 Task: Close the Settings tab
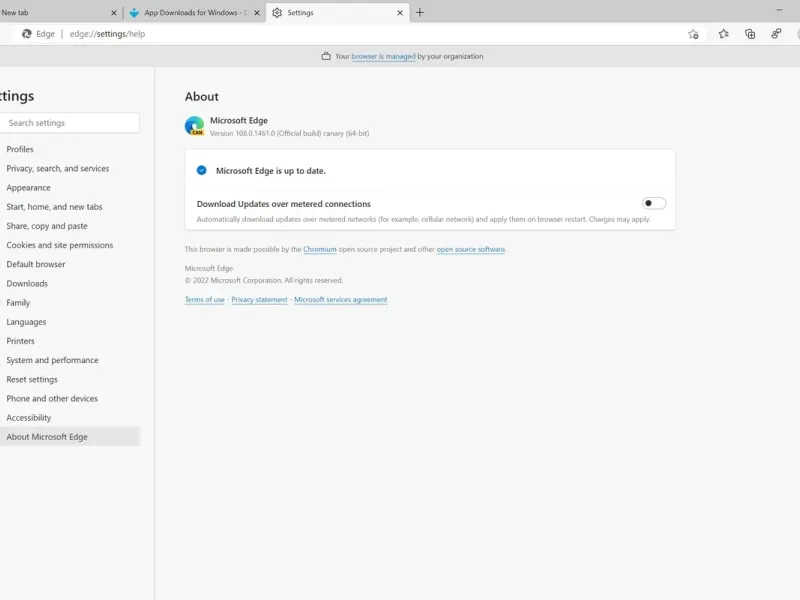click(400, 13)
